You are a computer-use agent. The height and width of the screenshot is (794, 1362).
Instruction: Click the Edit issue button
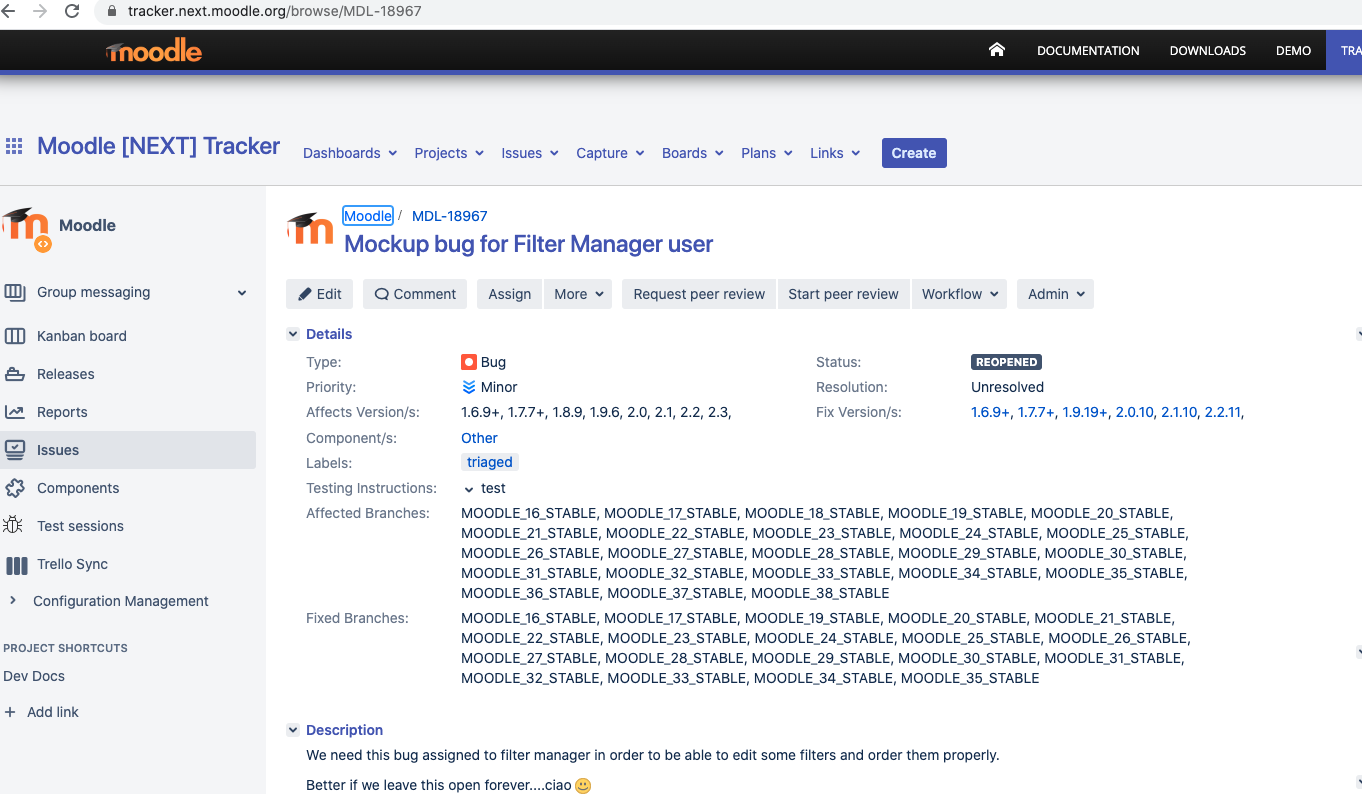point(319,294)
